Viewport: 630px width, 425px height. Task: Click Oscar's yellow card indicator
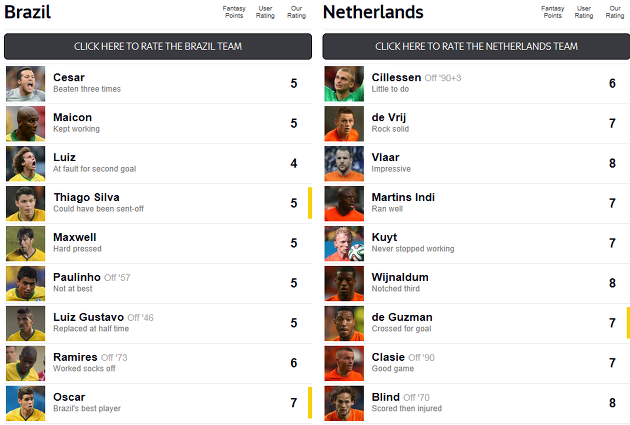(x=310, y=403)
